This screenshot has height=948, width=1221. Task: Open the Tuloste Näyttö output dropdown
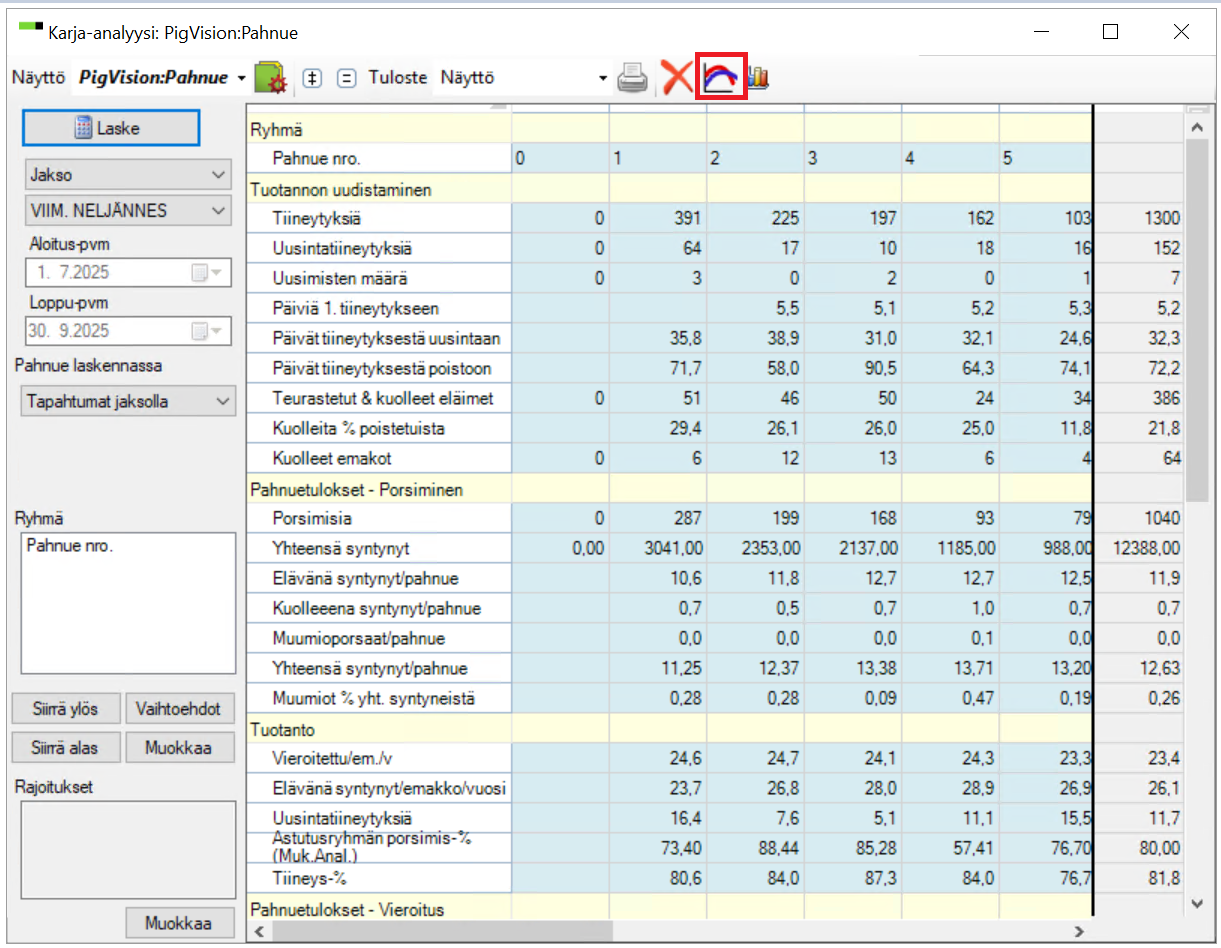point(603,78)
